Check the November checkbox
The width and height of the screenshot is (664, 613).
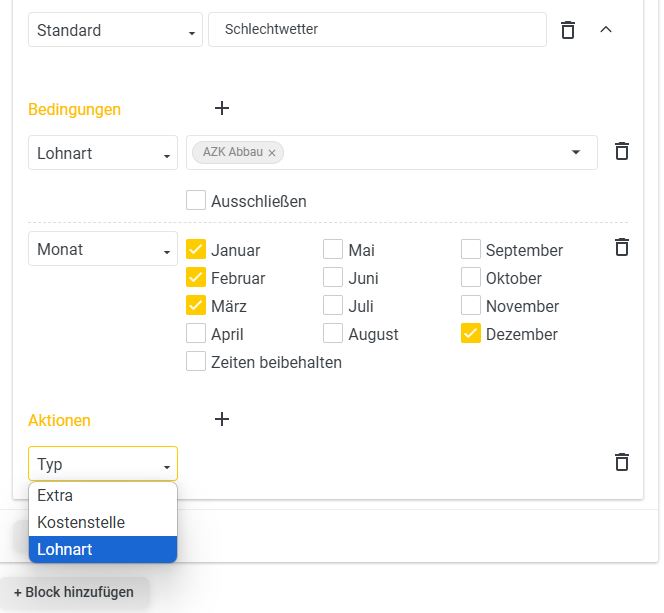(x=470, y=305)
